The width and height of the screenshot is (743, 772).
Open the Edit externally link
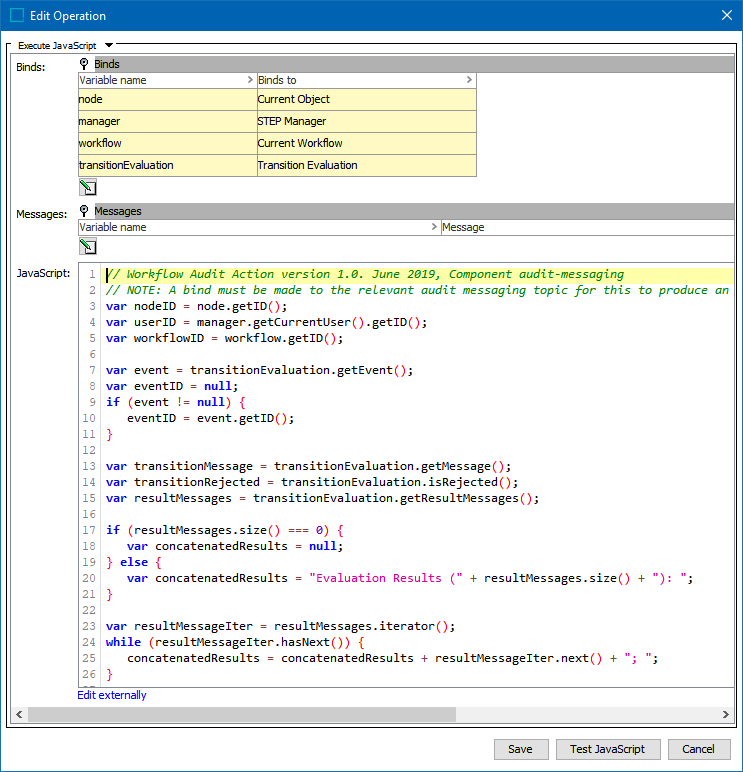click(x=112, y=695)
